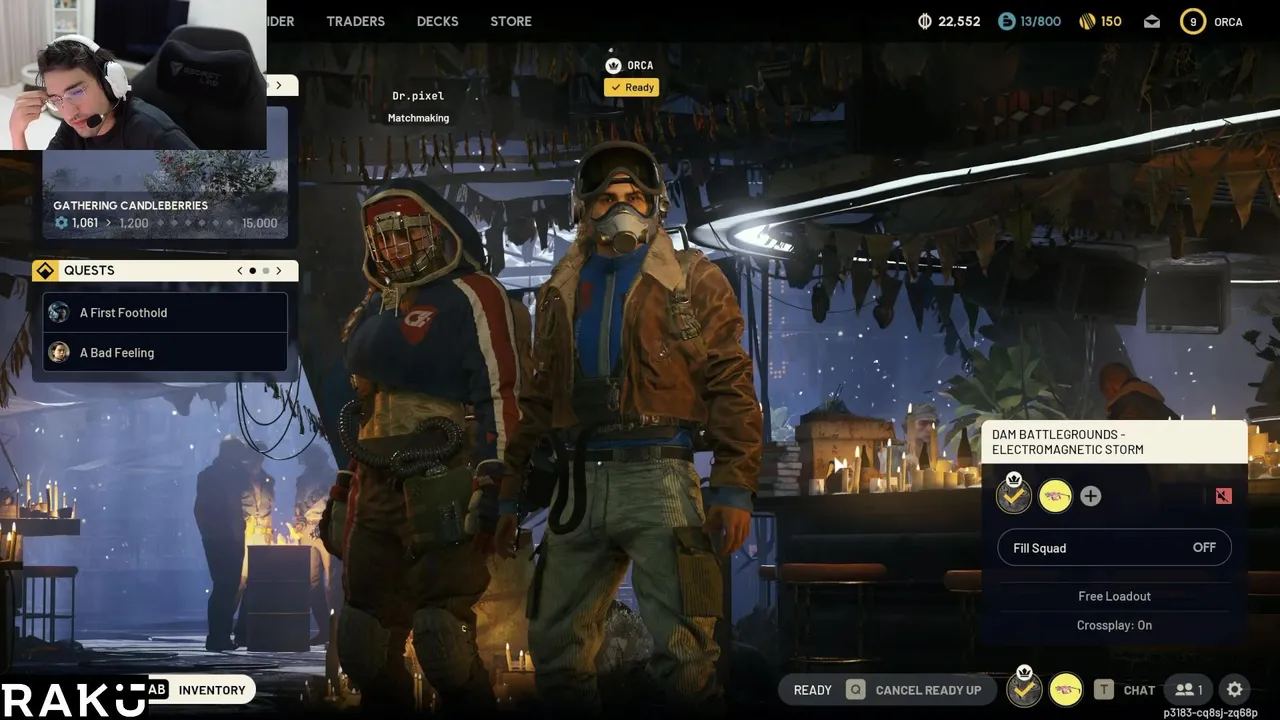1280x720 pixels.
Task: Click ORCA's yellow Ready status tag
Action: tap(631, 87)
